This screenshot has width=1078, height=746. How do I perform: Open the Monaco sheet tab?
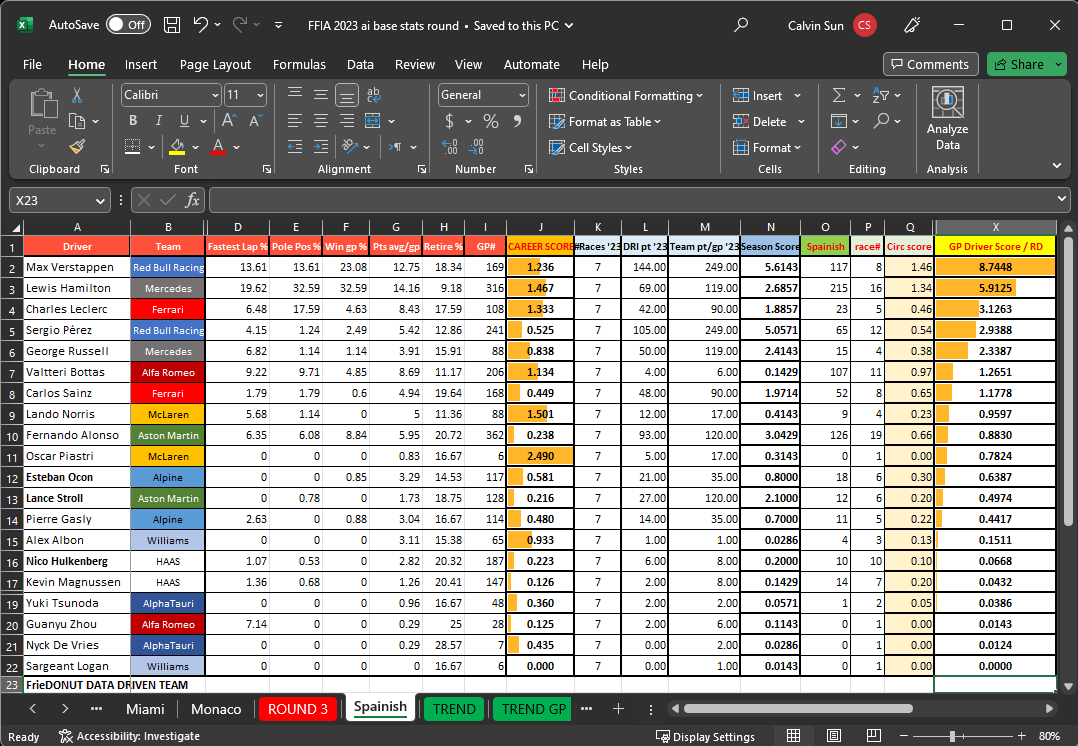(216, 709)
